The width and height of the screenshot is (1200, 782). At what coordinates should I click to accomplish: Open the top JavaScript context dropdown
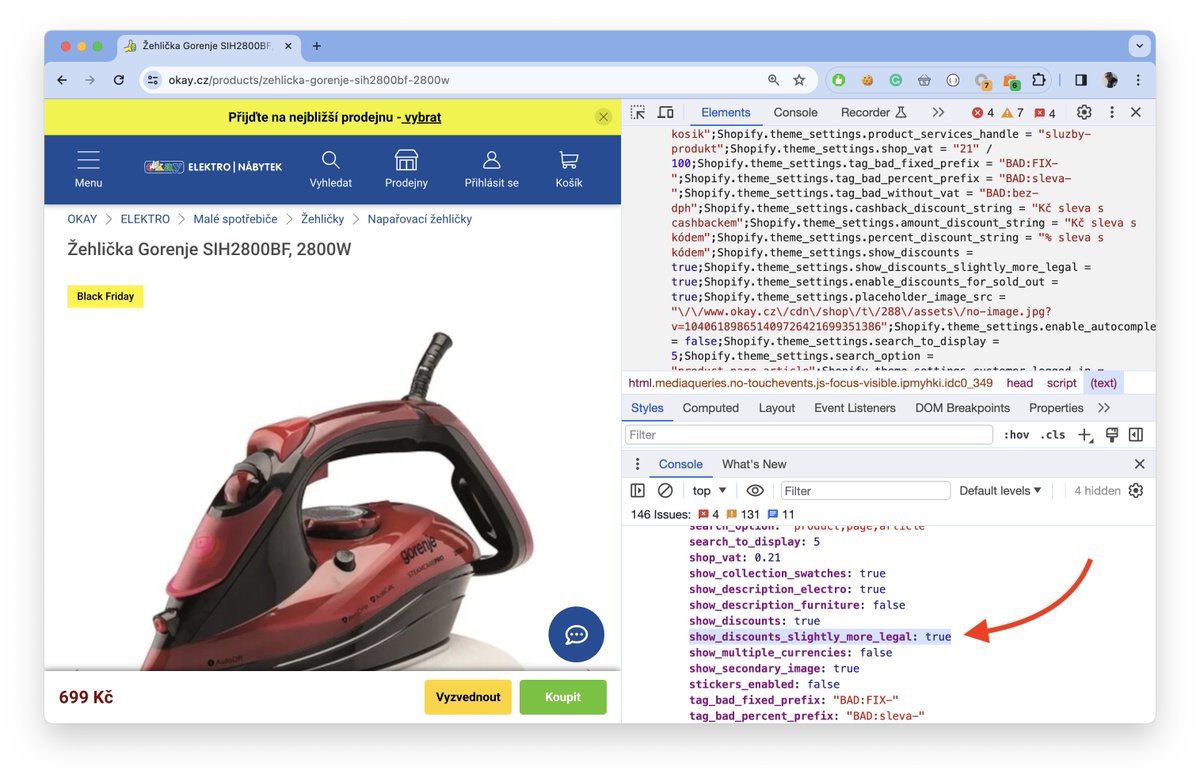710,491
